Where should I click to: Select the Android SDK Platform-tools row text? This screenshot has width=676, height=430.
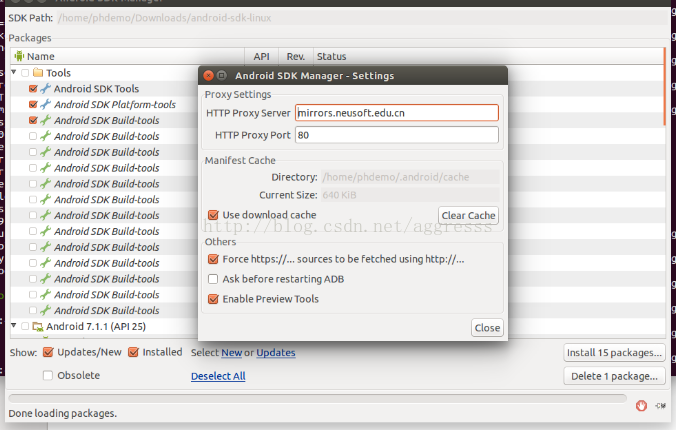pyautogui.click(x=115, y=104)
